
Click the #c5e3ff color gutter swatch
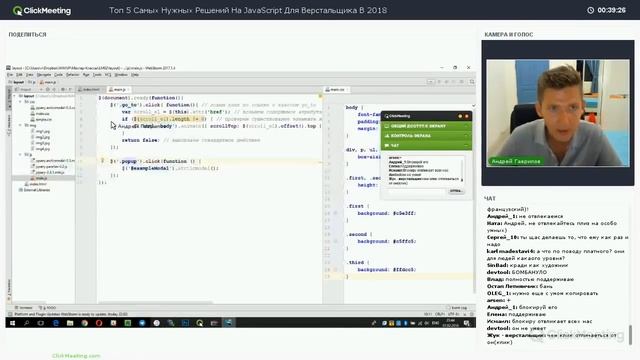(336, 213)
